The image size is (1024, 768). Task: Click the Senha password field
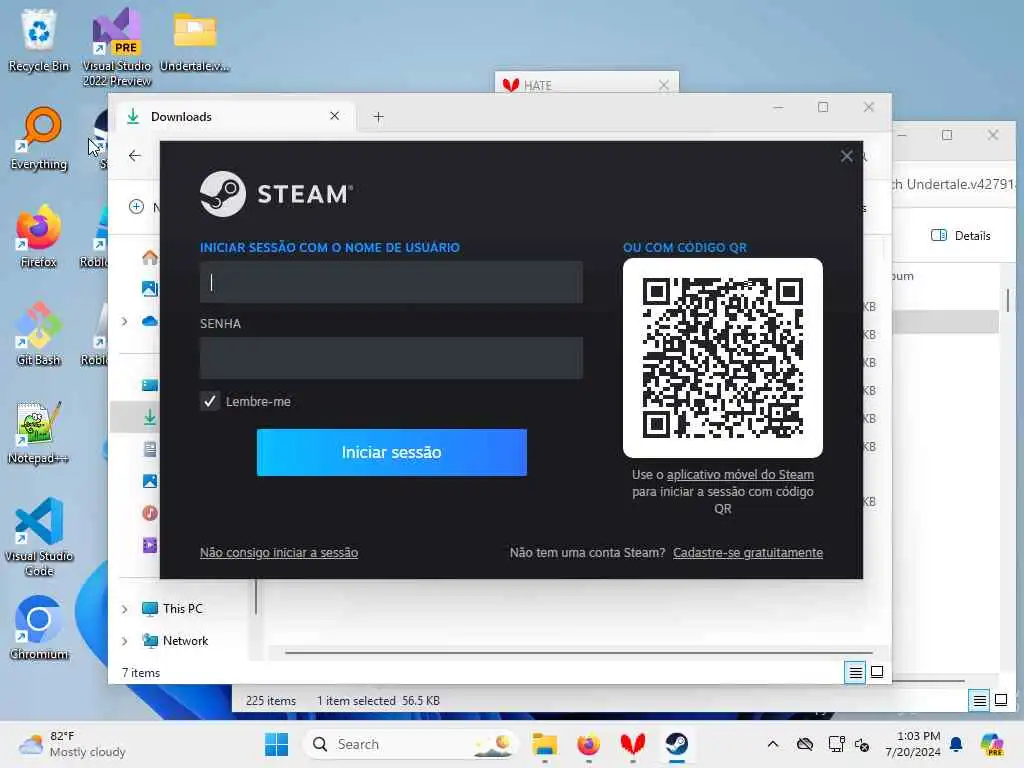pyautogui.click(x=391, y=358)
